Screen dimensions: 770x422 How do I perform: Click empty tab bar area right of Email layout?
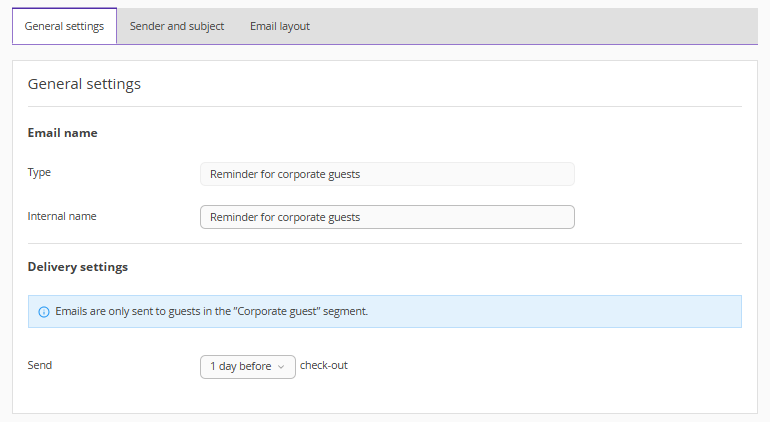coord(540,26)
